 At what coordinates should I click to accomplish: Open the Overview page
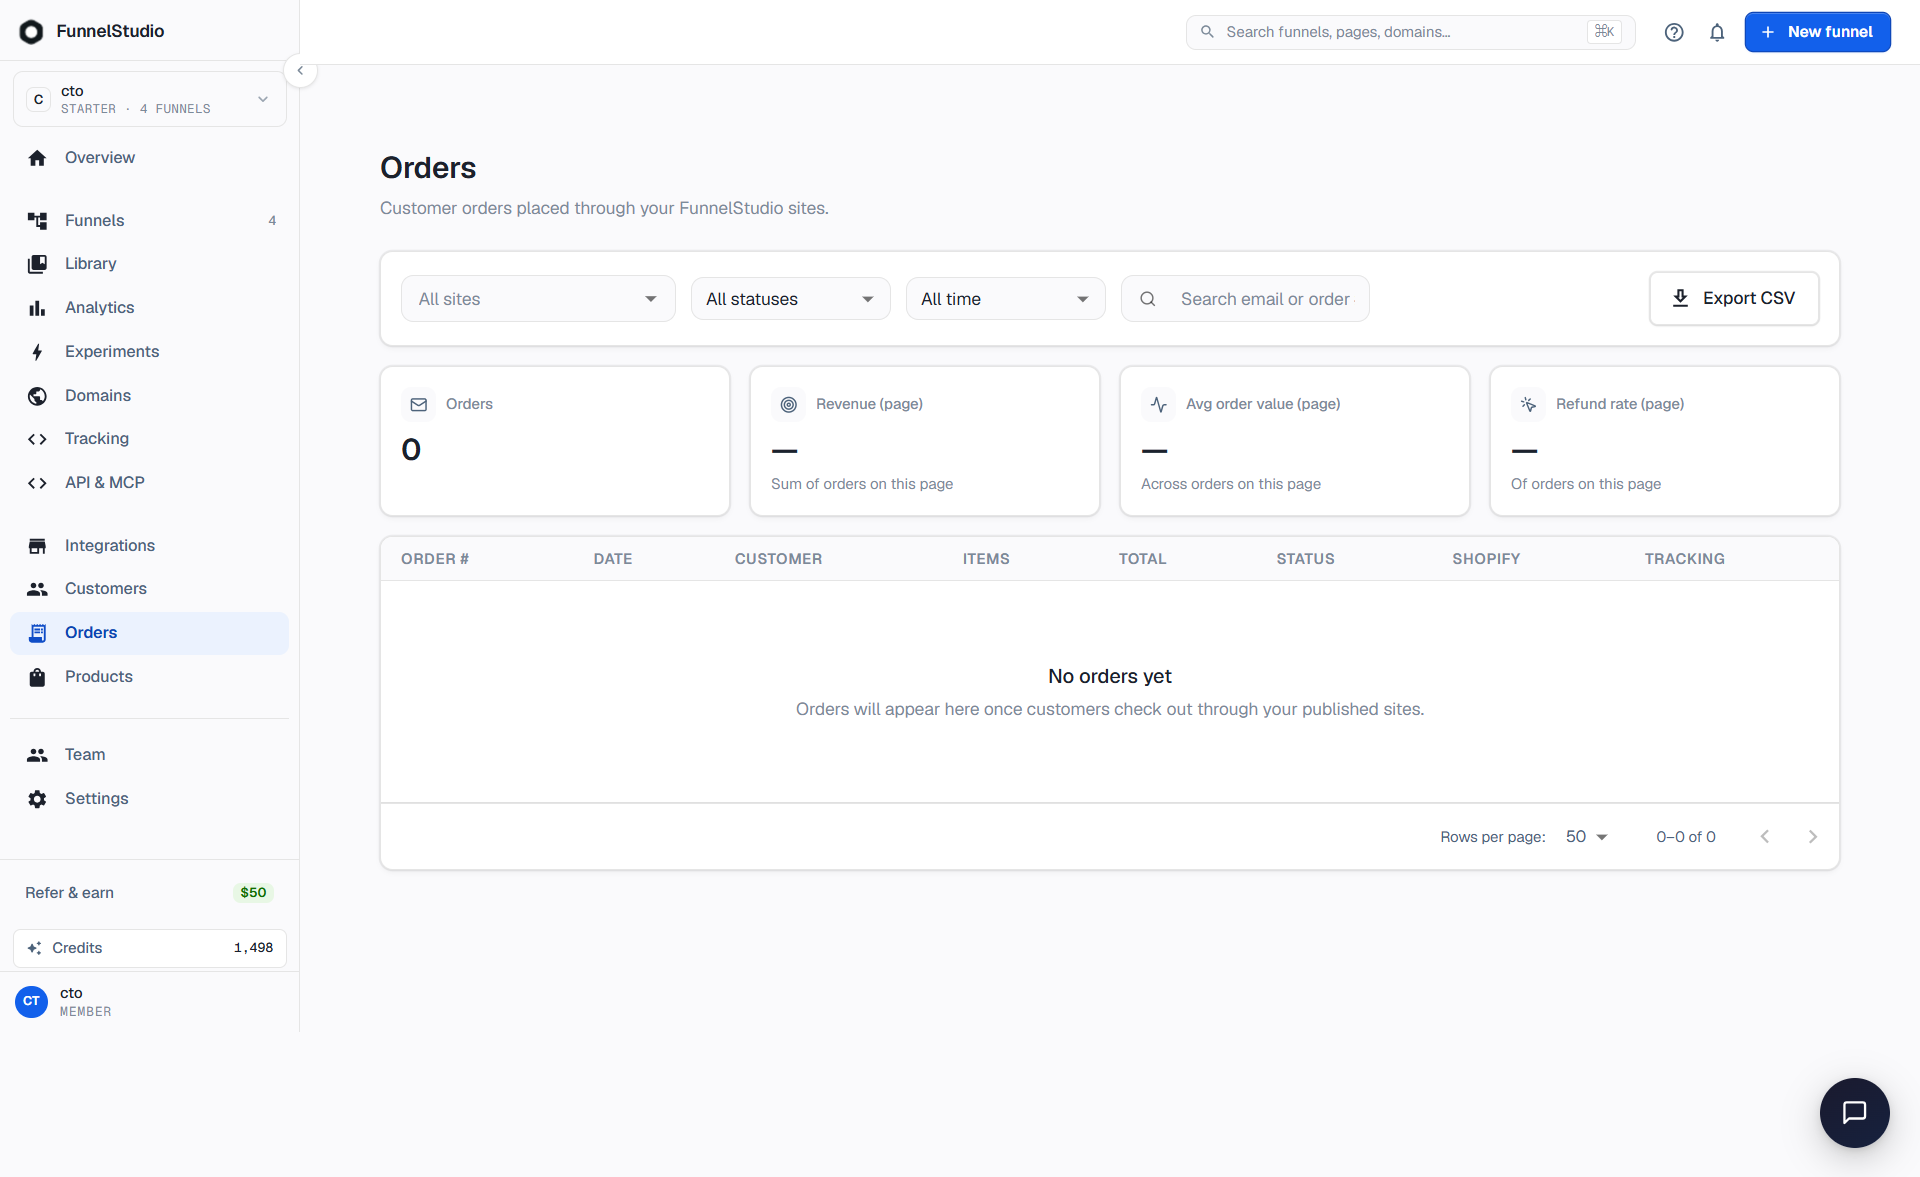pyautogui.click(x=150, y=158)
